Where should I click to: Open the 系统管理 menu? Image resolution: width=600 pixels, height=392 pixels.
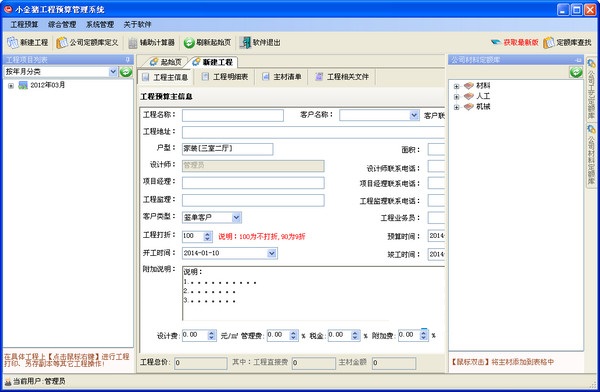coord(100,24)
